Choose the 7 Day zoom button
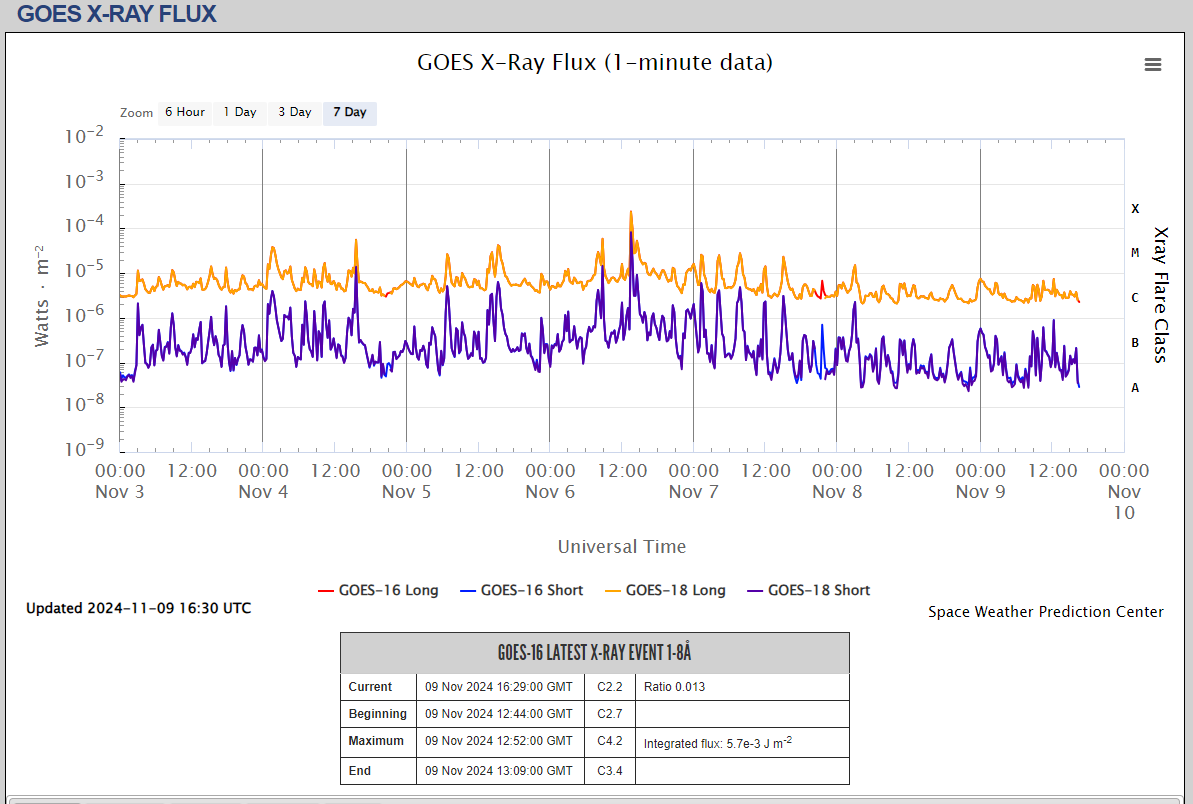The width and height of the screenshot is (1193, 804). pyautogui.click(x=349, y=112)
